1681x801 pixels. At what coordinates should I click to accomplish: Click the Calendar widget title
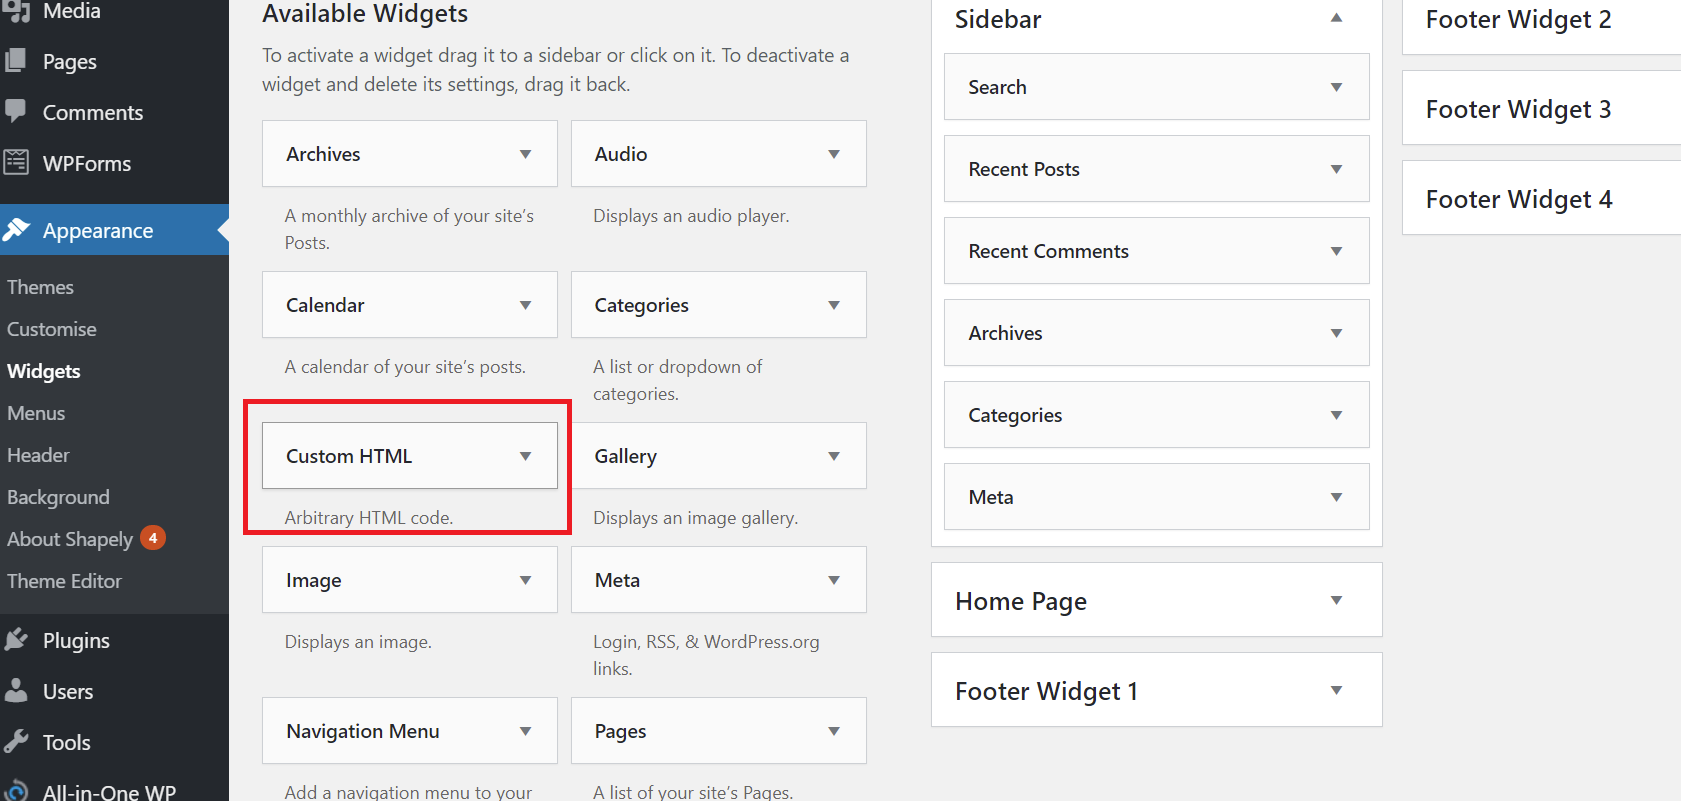(x=325, y=305)
